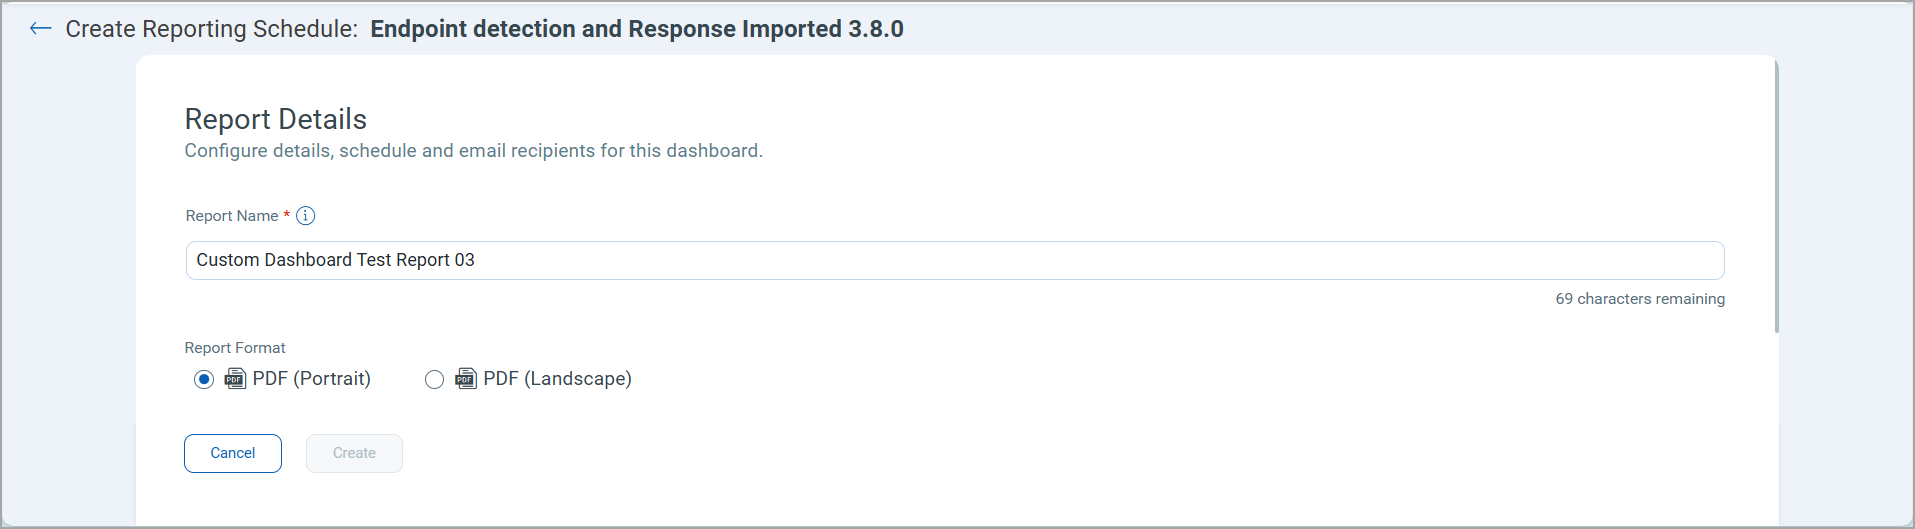Focus the Report Name input field
The width and height of the screenshot is (1915, 529).
point(954,260)
